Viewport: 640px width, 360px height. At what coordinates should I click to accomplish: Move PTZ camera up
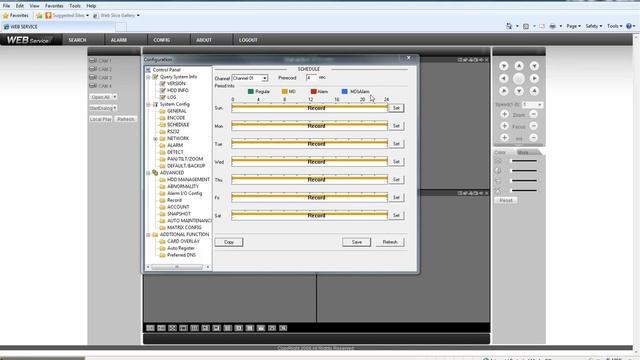pos(519,66)
